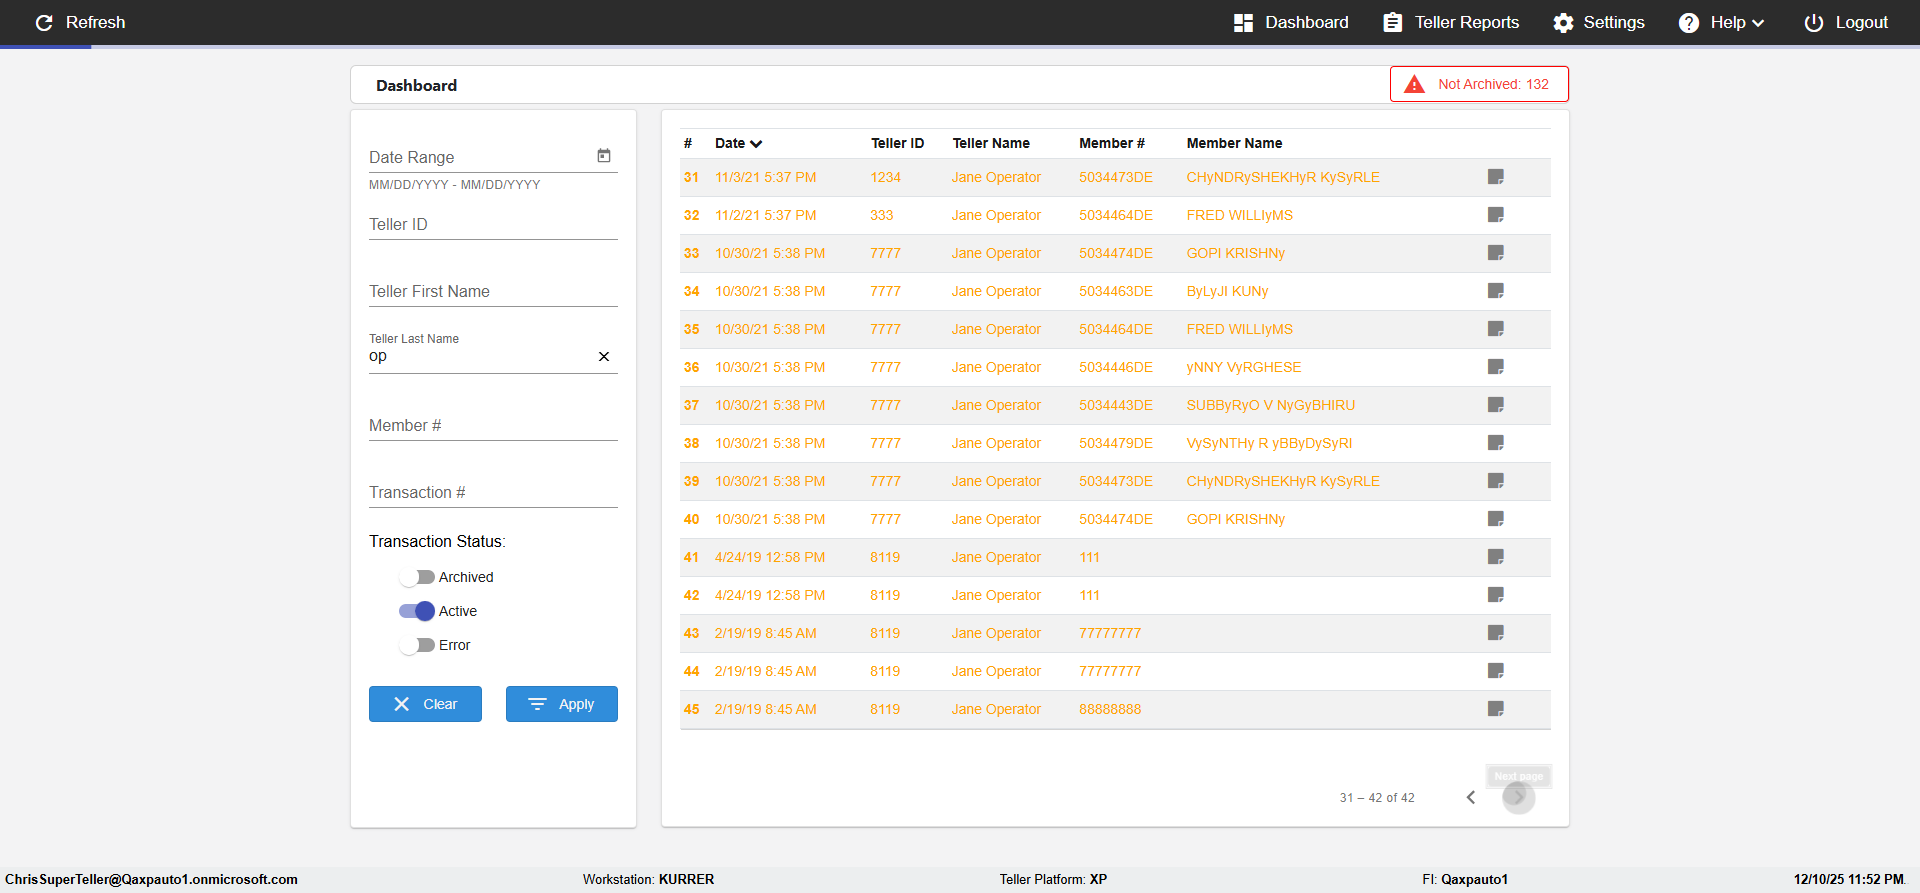Click Teller ID 1234 in row 31

coord(885,177)
